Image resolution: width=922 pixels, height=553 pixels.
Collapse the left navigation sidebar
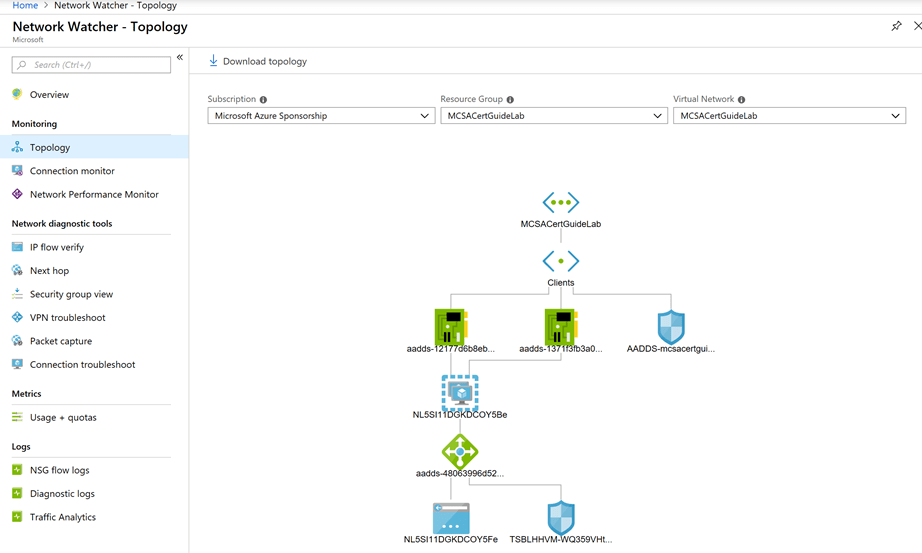tap(180, 58)
